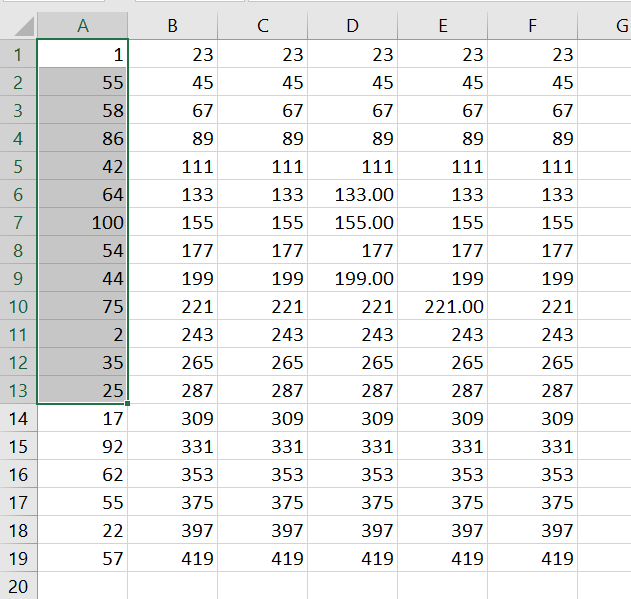Click cell A7 with value 100
The height and width of the screenshot is (599, 631).
pyautogui.click(x=82, y=223)
